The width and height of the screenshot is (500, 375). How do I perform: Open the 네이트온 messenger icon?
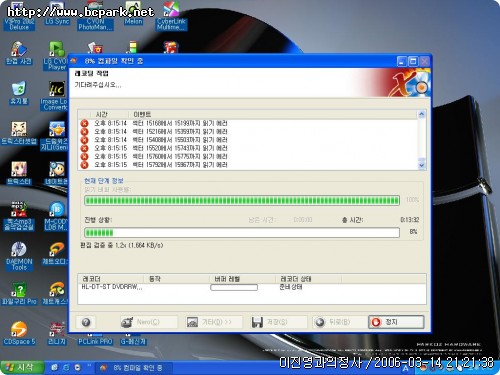tap(56, 173)
